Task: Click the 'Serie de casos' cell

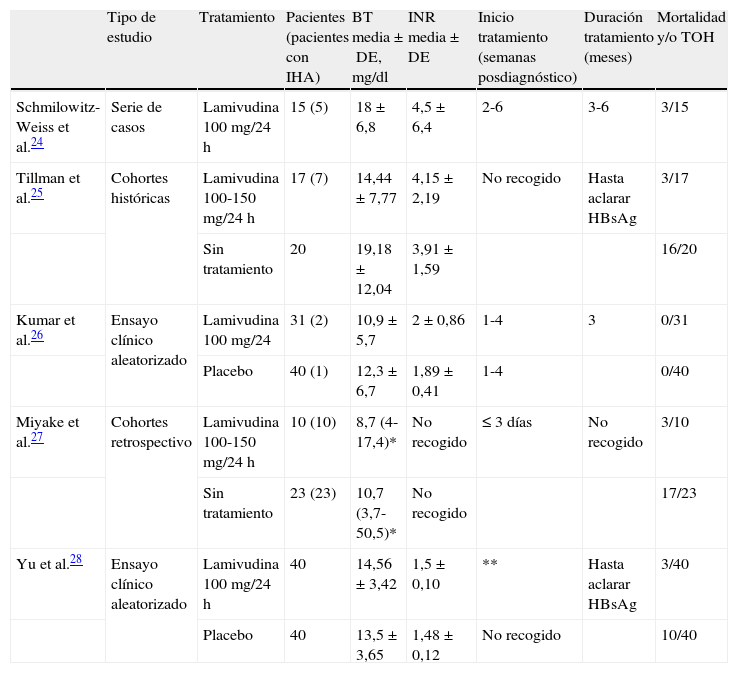Action: tap(136, 116)
